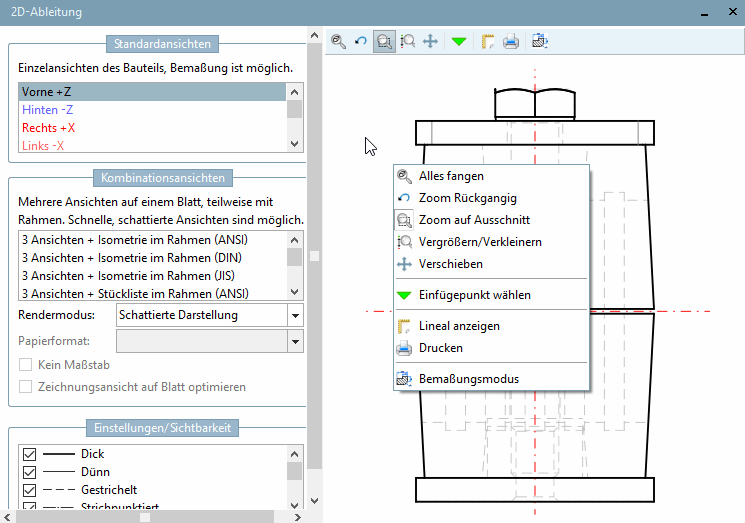Click the printer icon in toolbar
The image size is (745, 523).
click(x=510, y=41)
